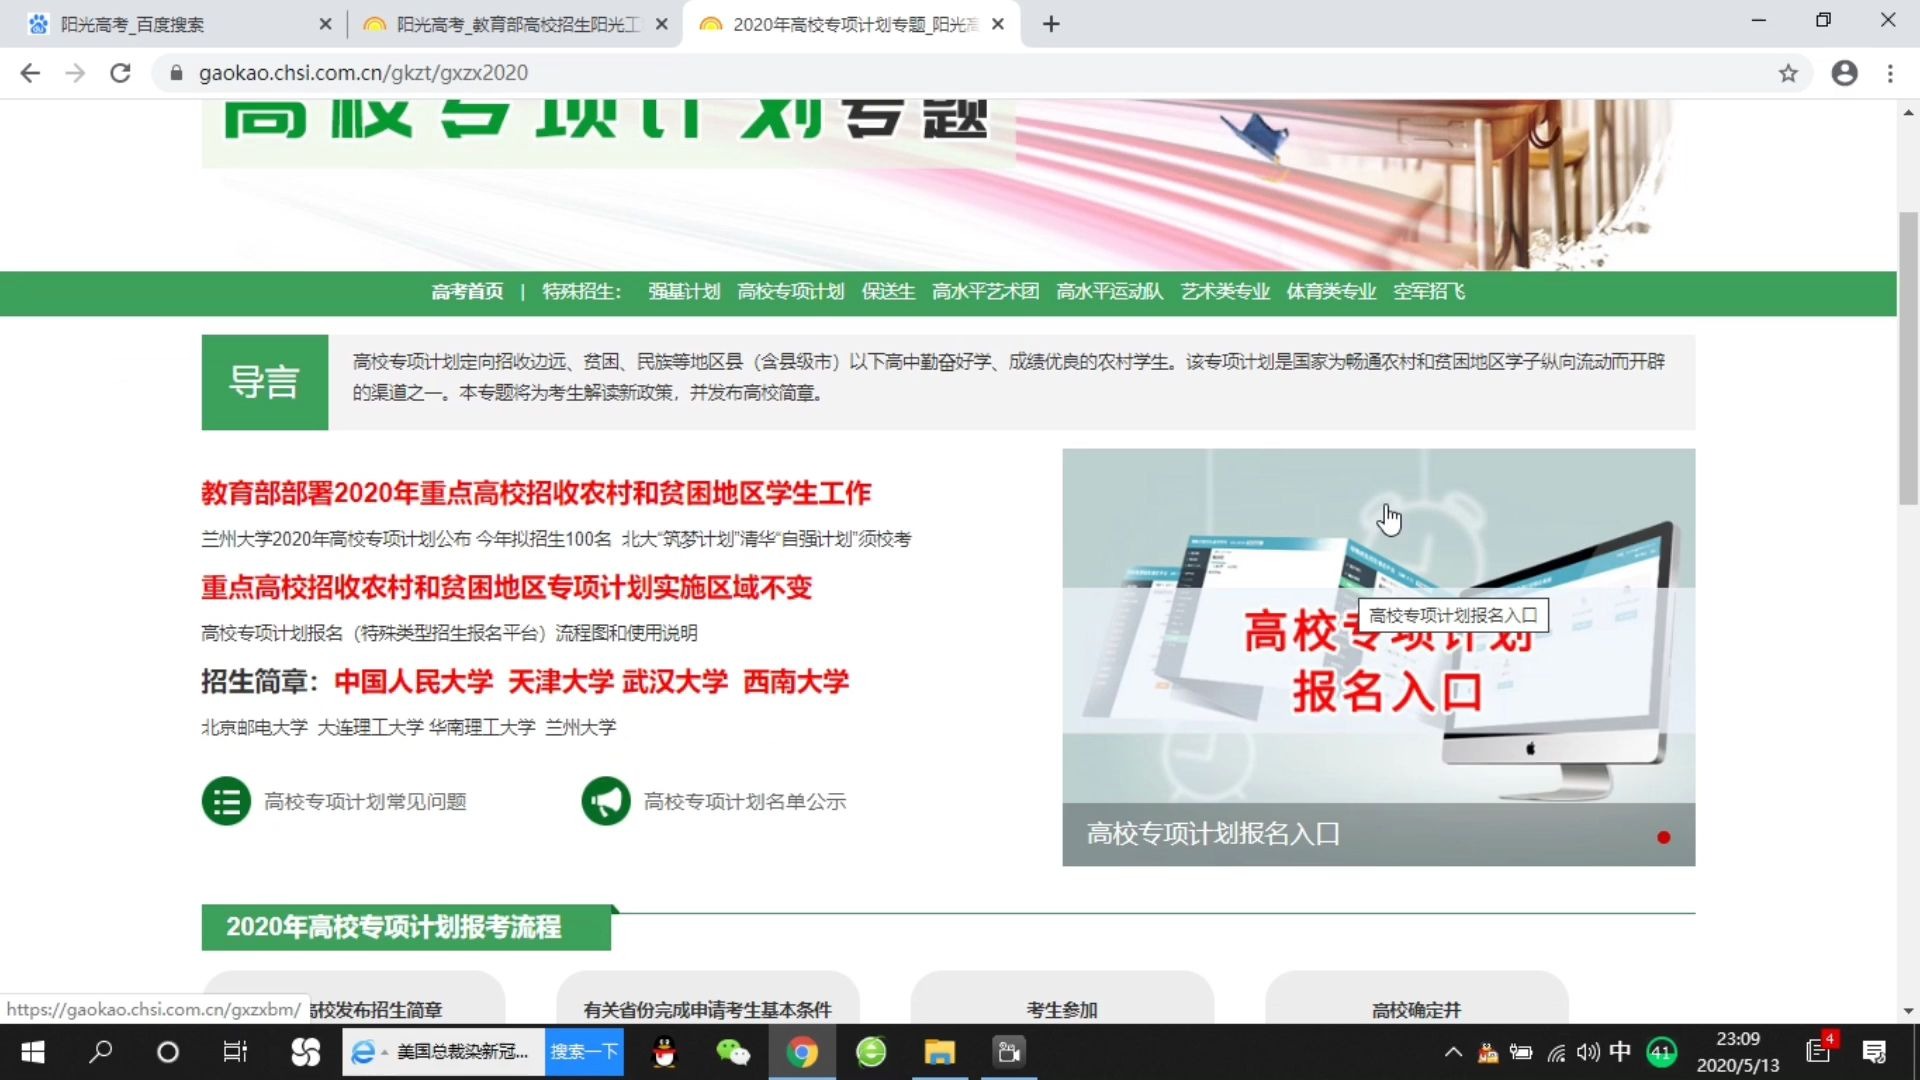Click 高考首页 in the green navigation bar

(x=467, y=292)
